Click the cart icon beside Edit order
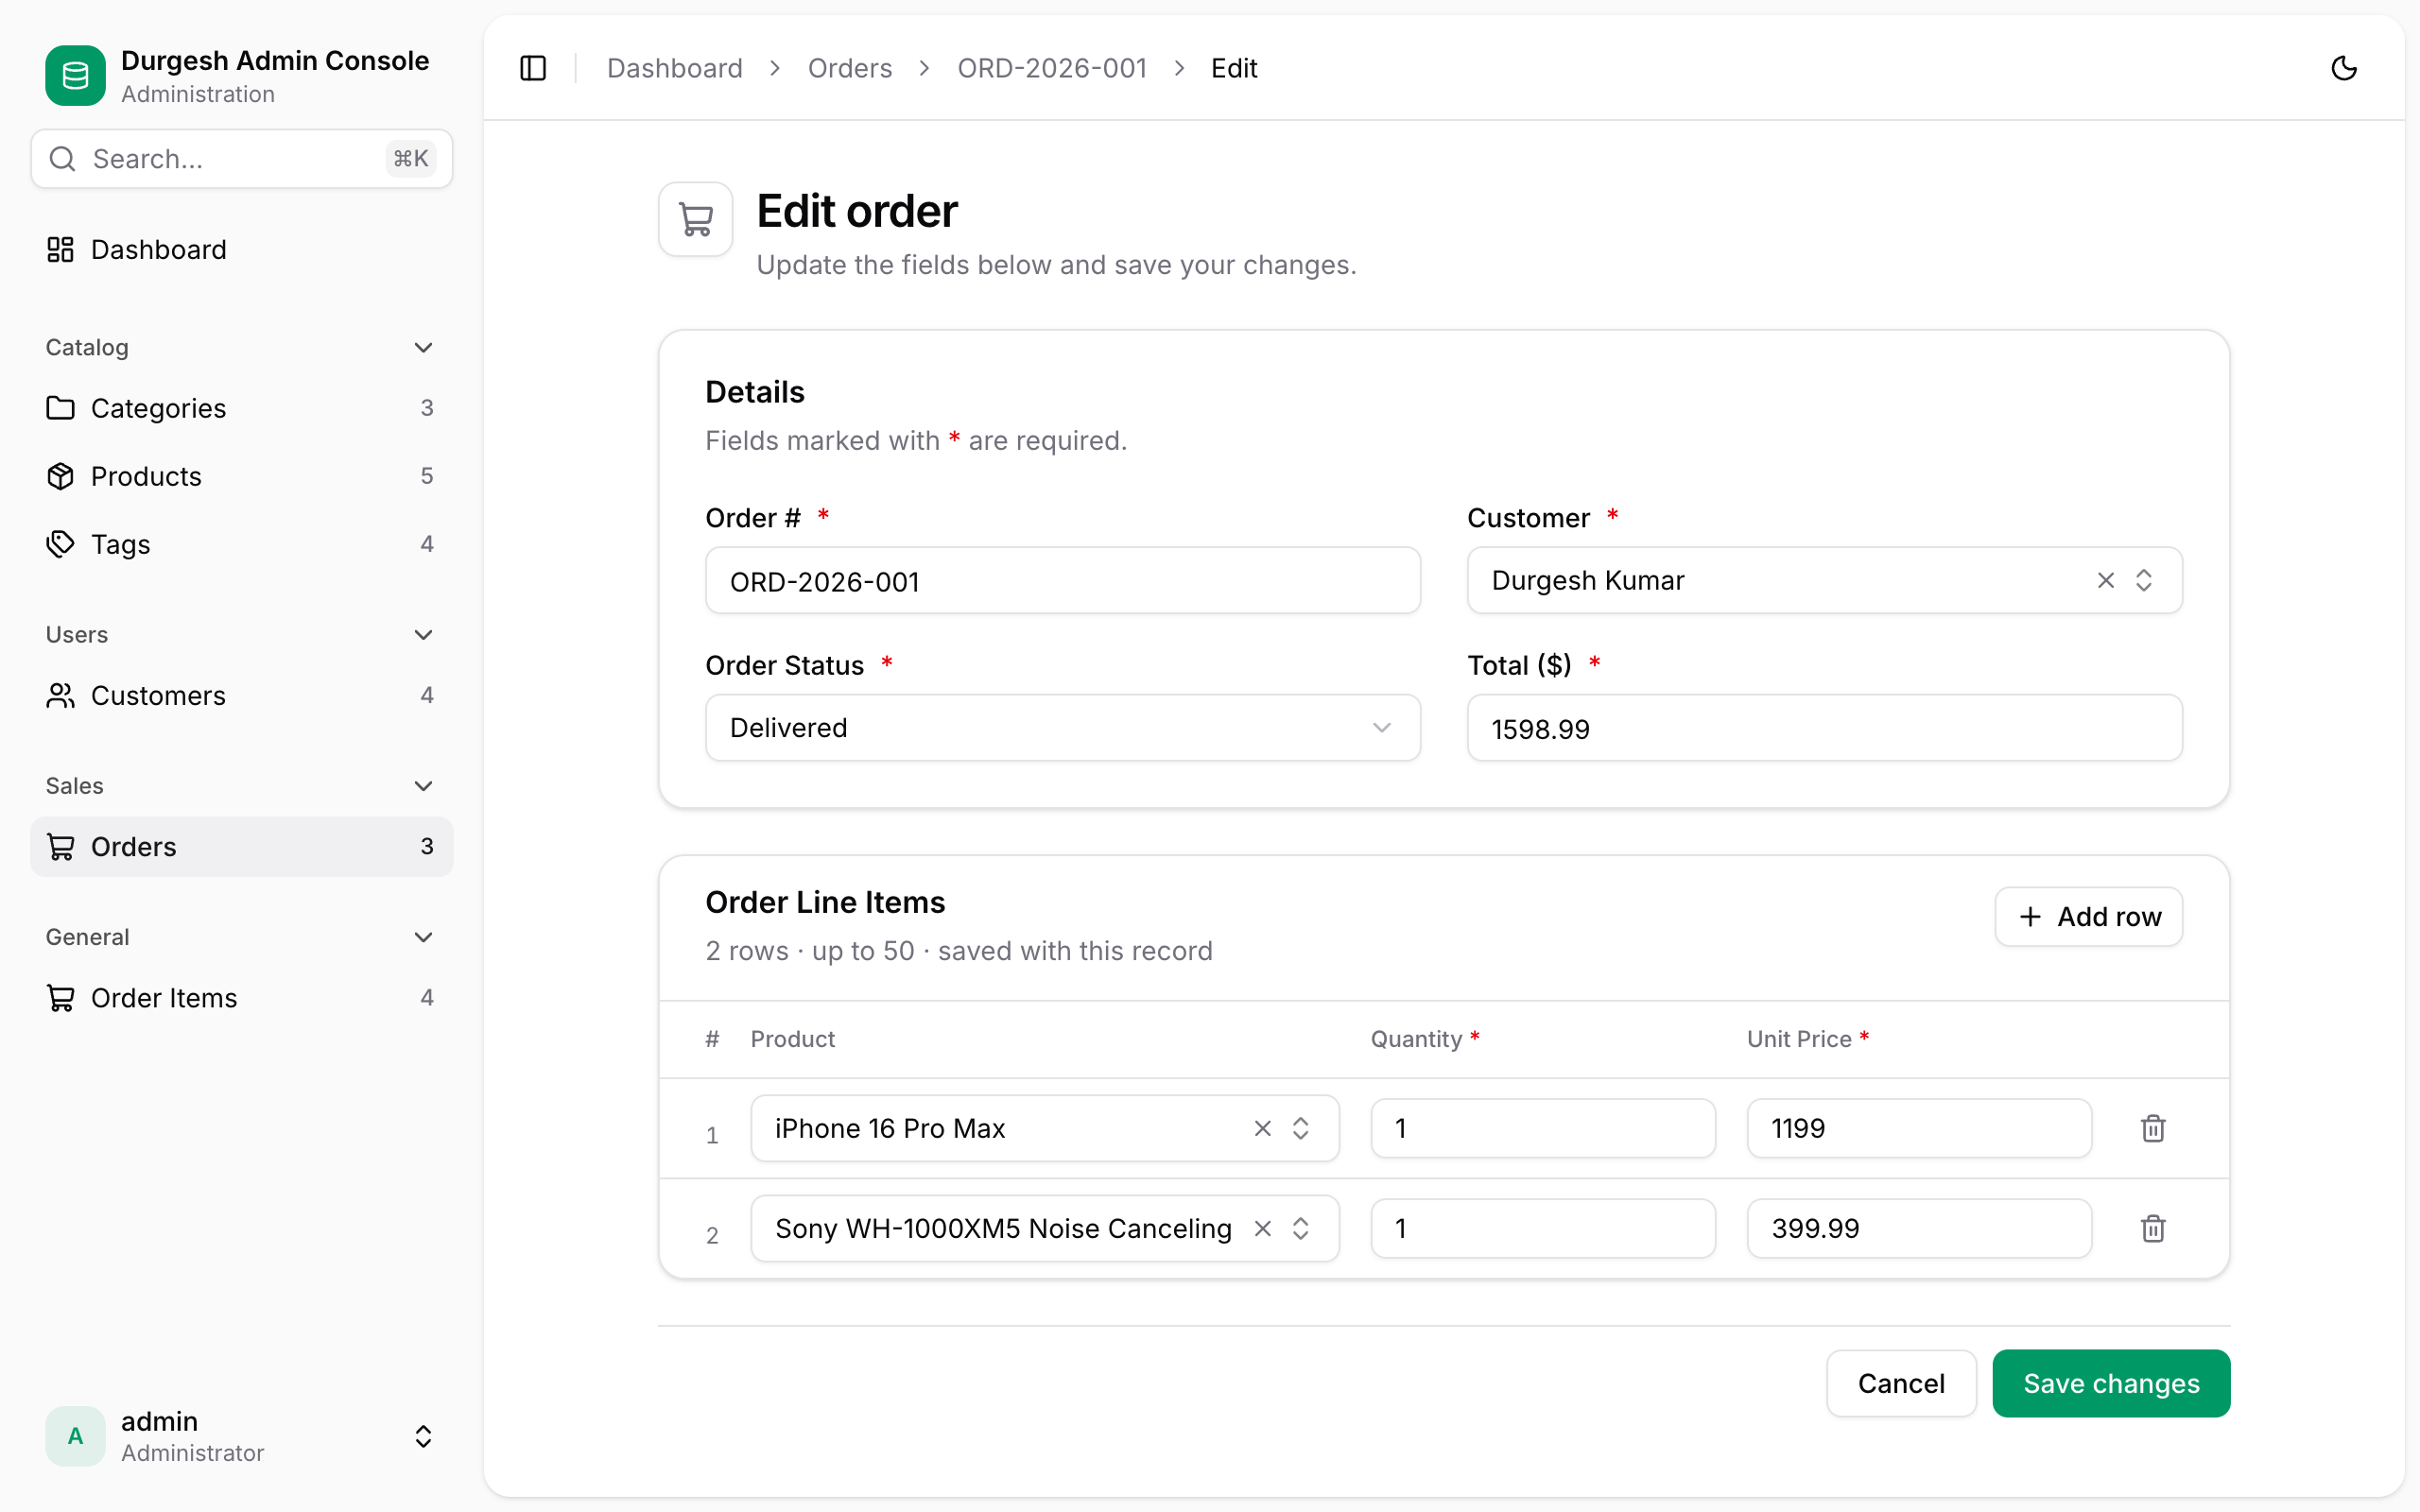The width and height of the screenshot is (2420, 1512). pyautogui.click(x=696, y=219)
